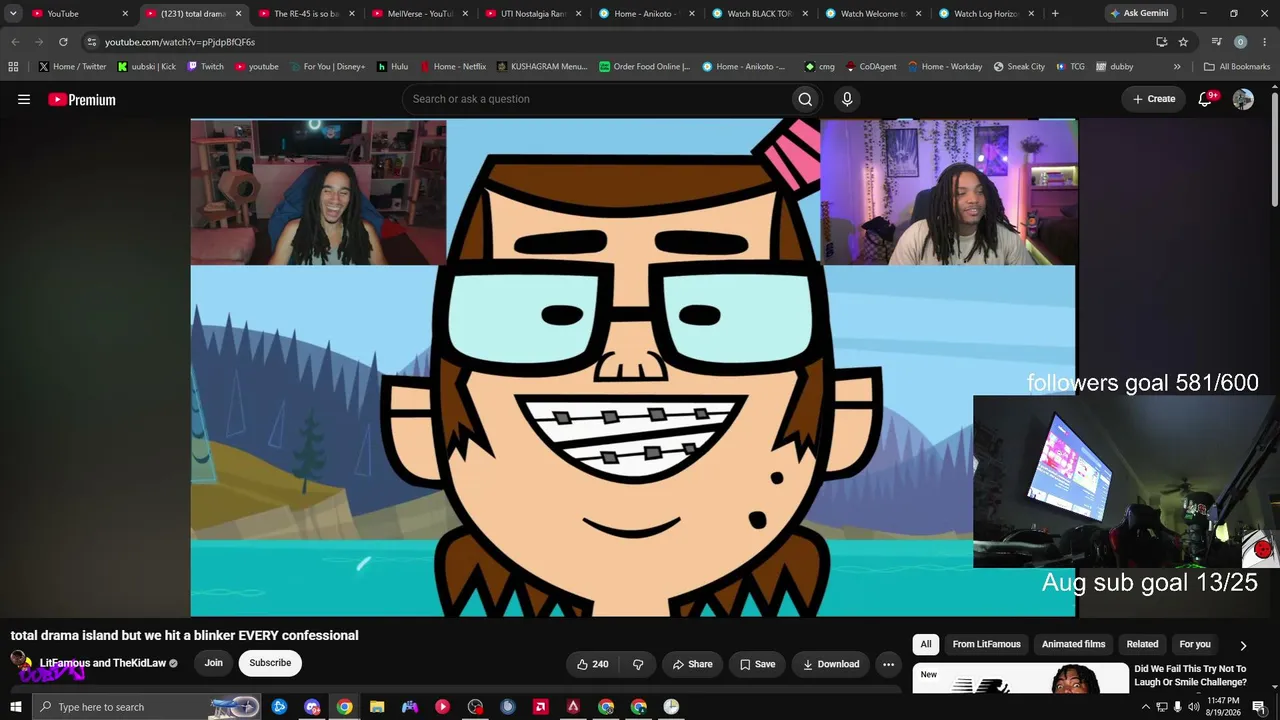Start voice search with the microphone
Image resolution: width=1280 pixels, height=720 pixels.
coord(847,99)
